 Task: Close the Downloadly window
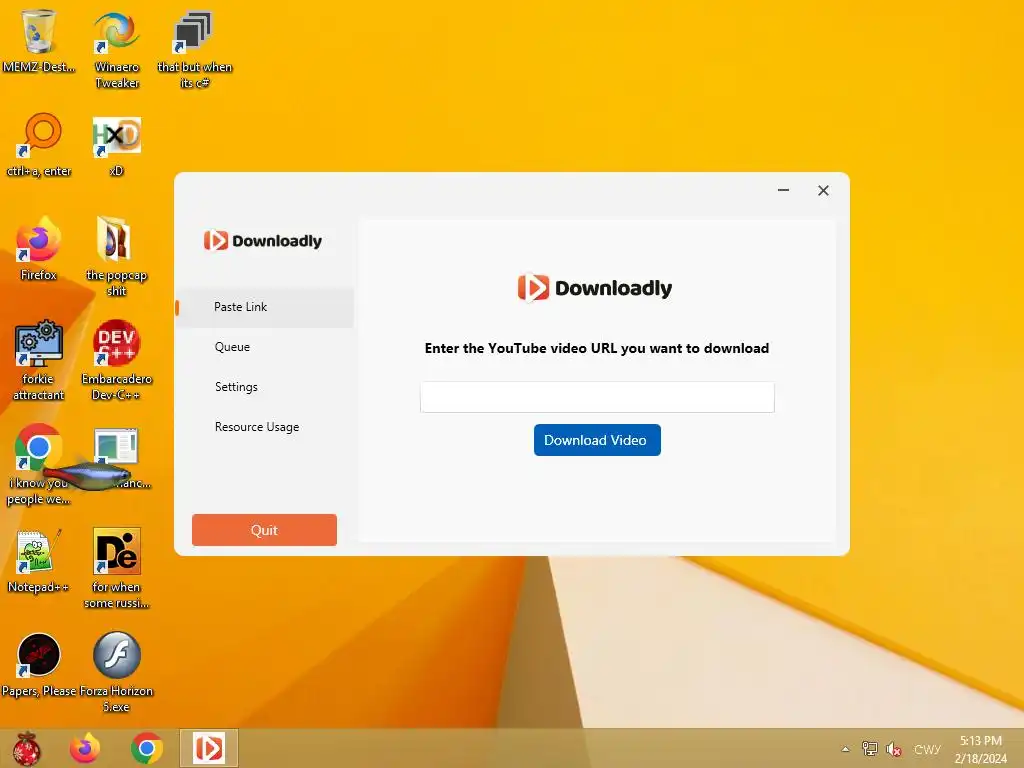coord(823,190)
